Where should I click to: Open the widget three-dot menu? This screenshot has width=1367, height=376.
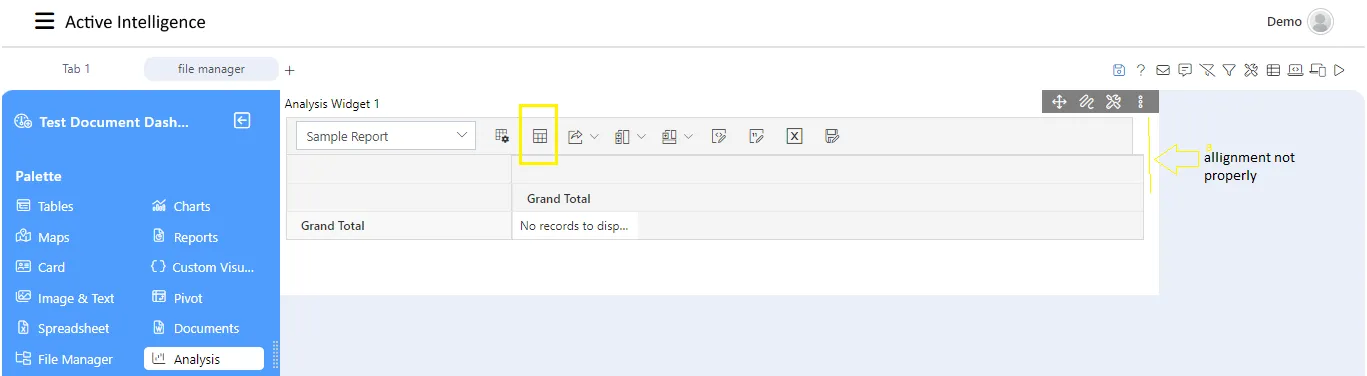click(1141, 101)
